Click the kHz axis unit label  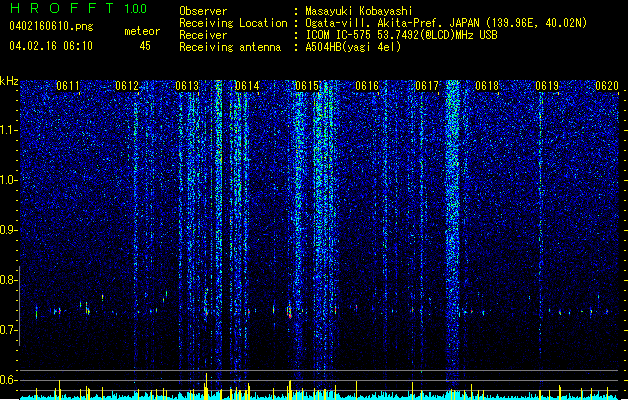click(9, 81)
